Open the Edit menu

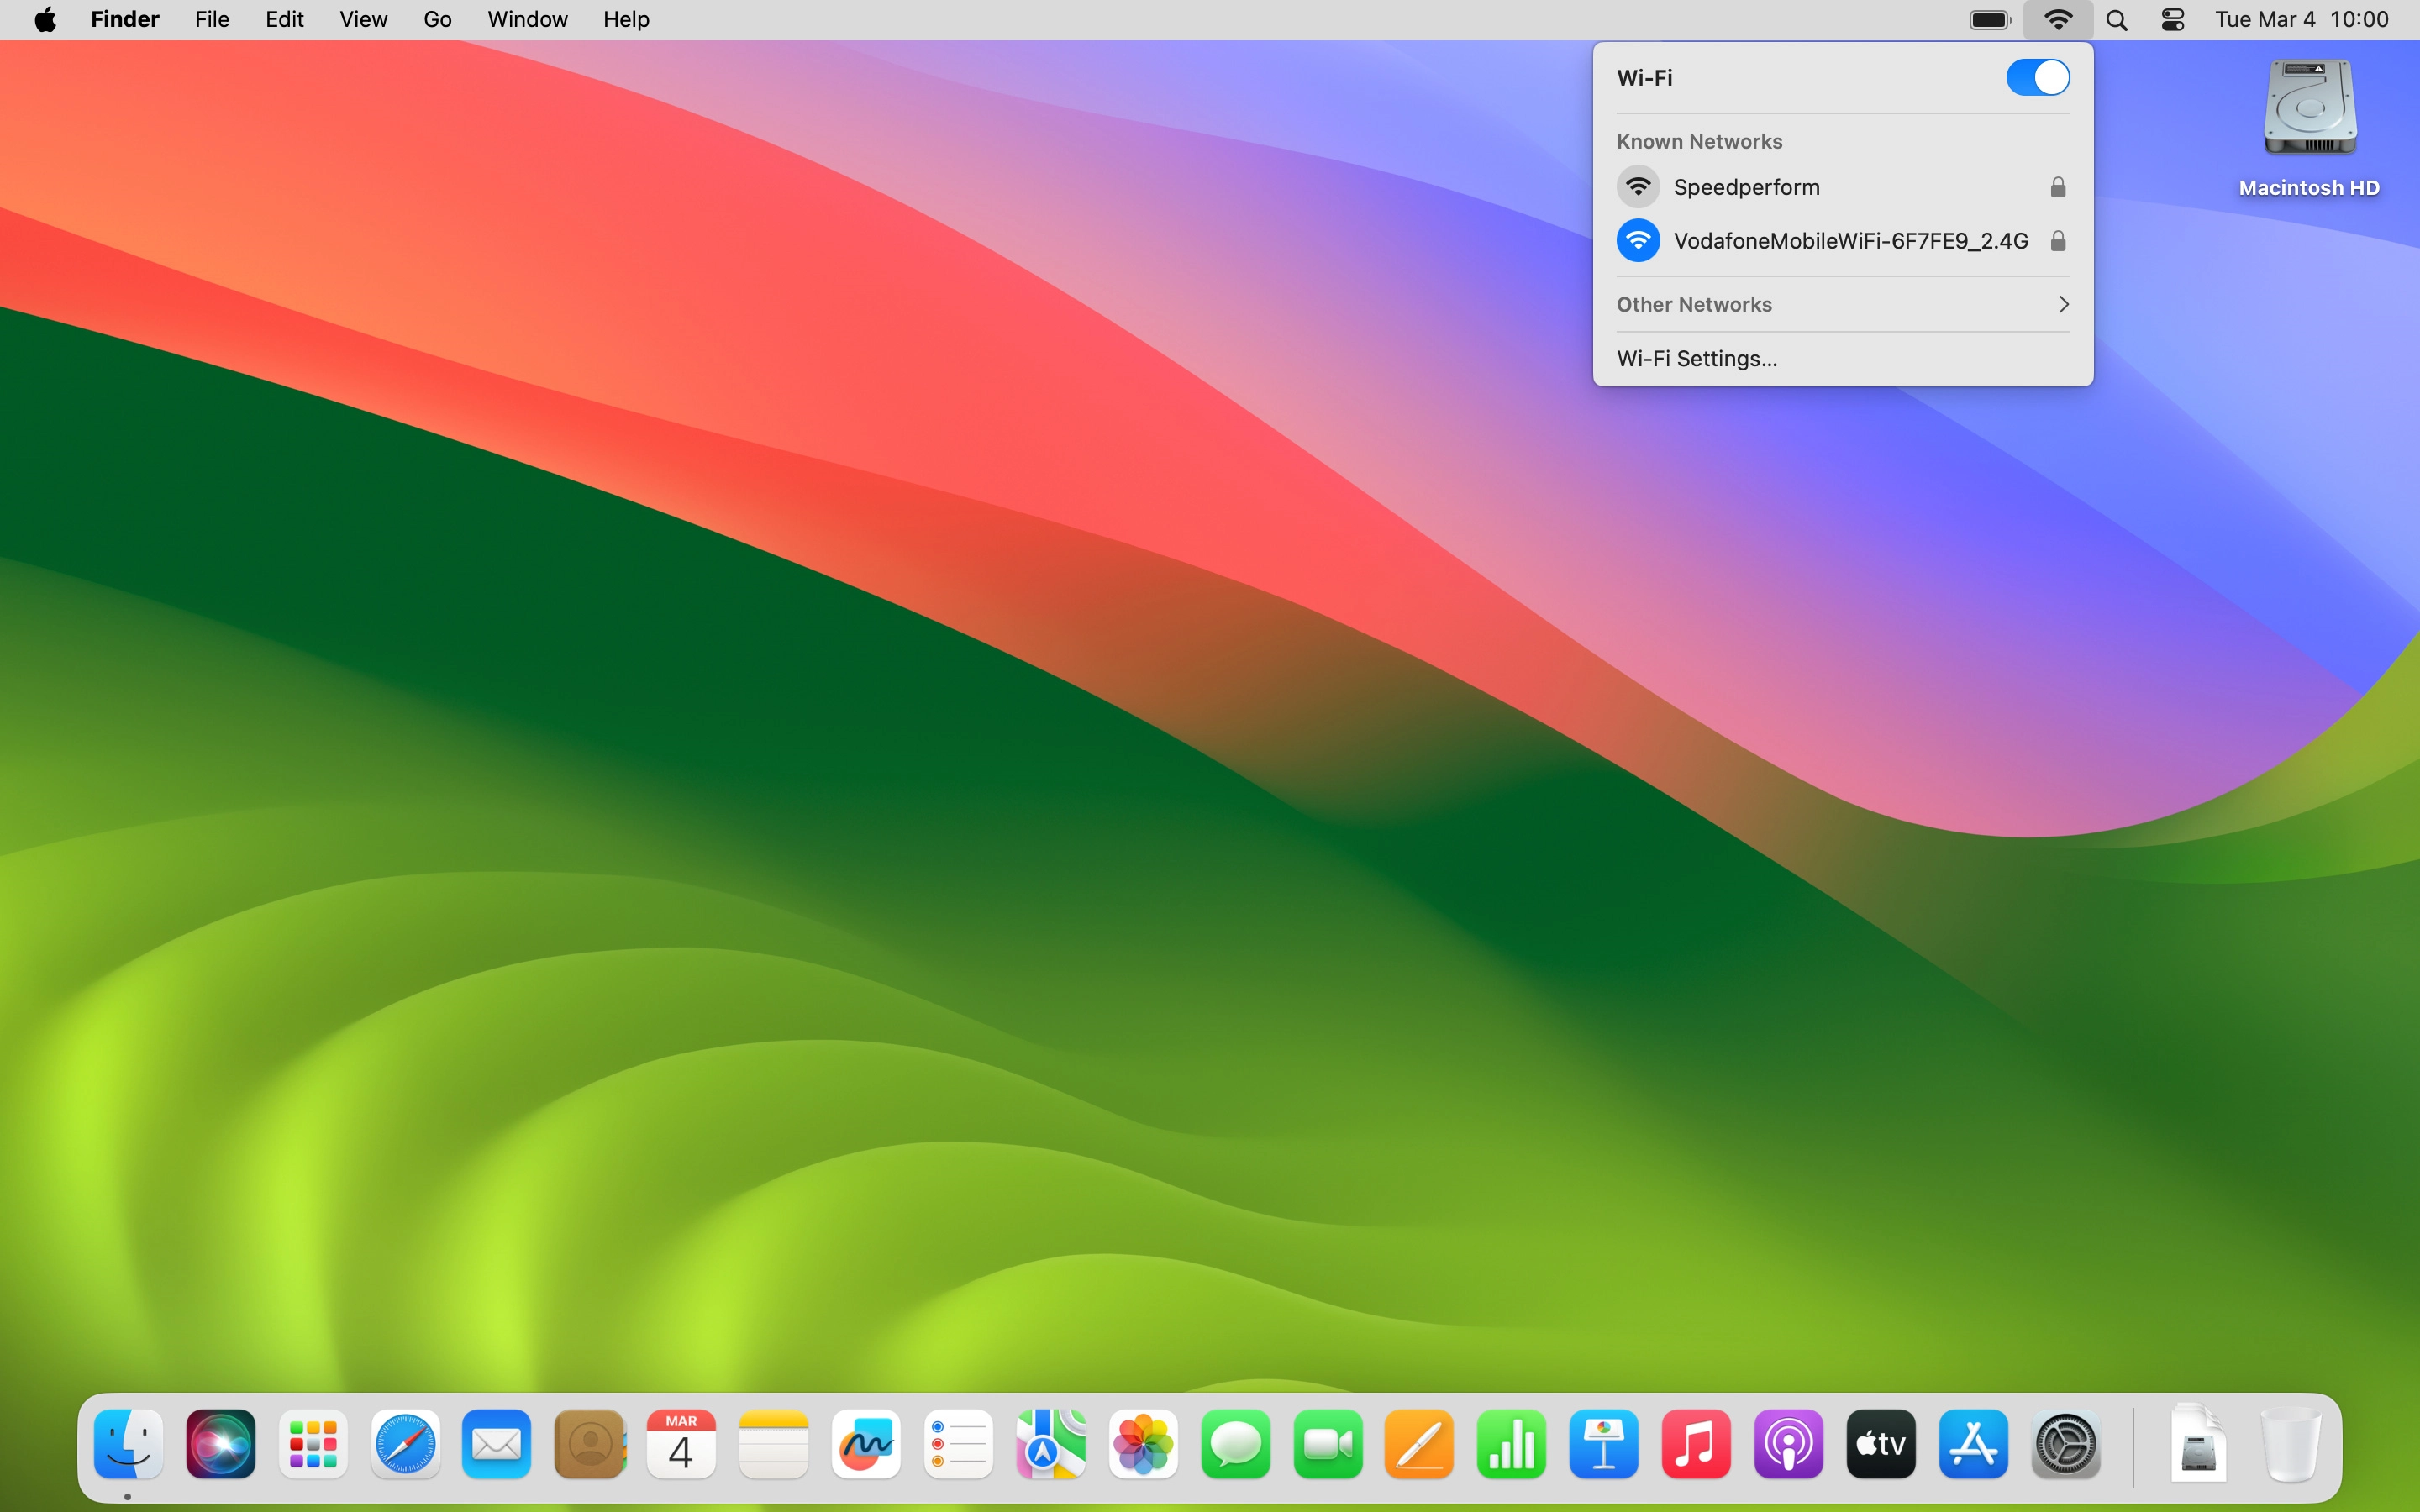284,20
